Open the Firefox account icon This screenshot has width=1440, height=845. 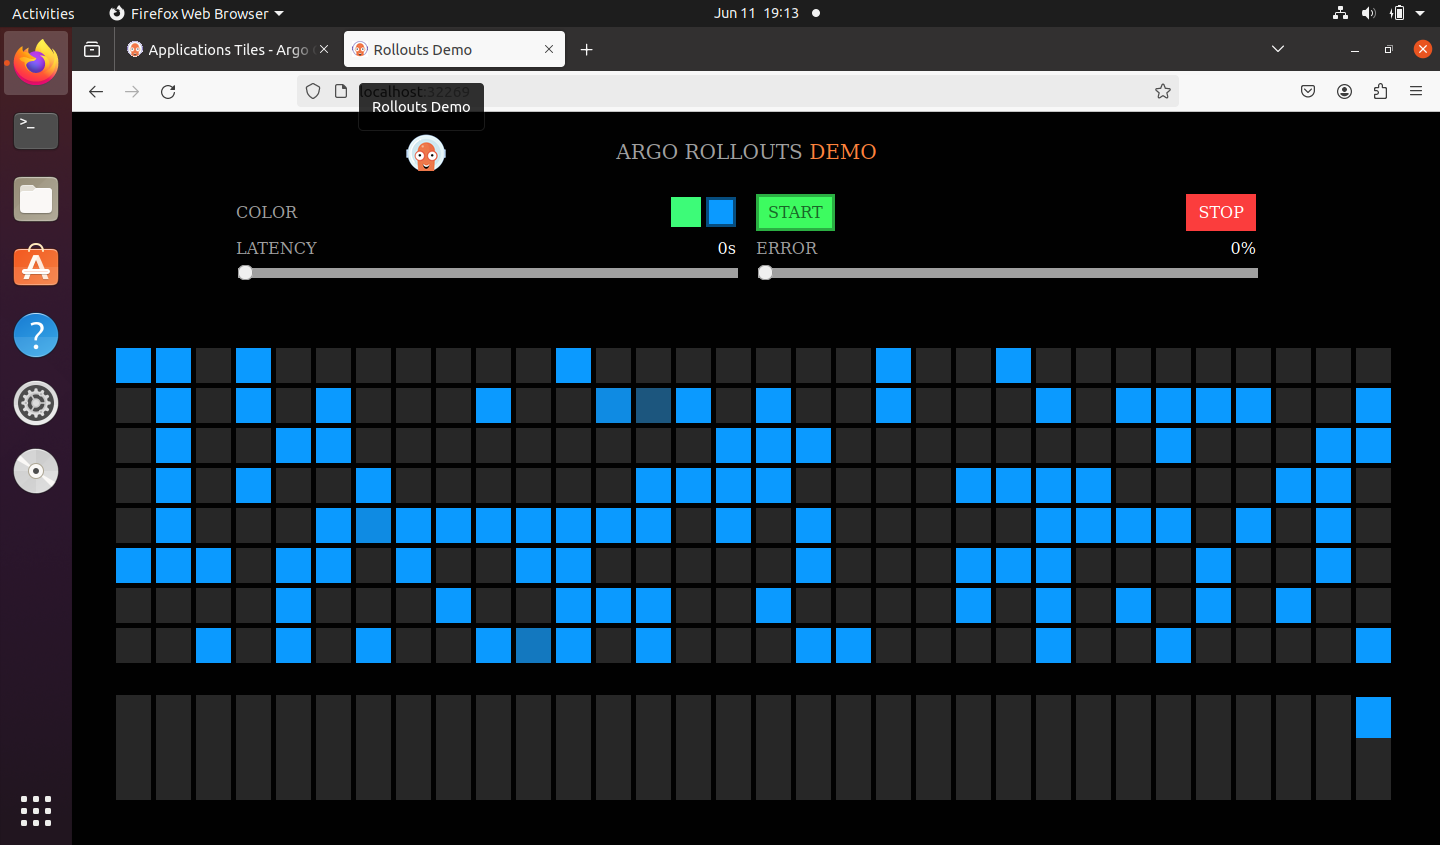click(x=1344, y=92)
